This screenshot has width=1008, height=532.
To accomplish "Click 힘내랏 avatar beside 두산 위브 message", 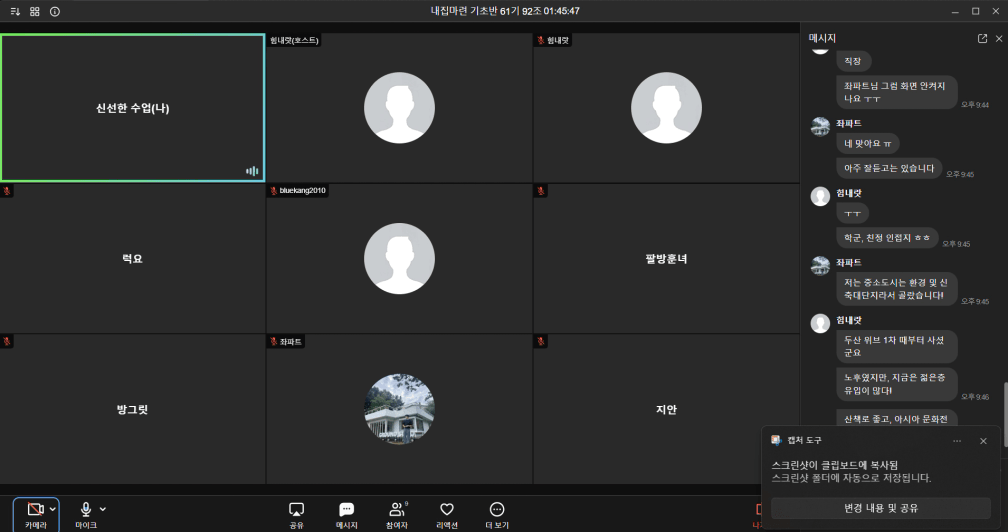I will [820, 323].
